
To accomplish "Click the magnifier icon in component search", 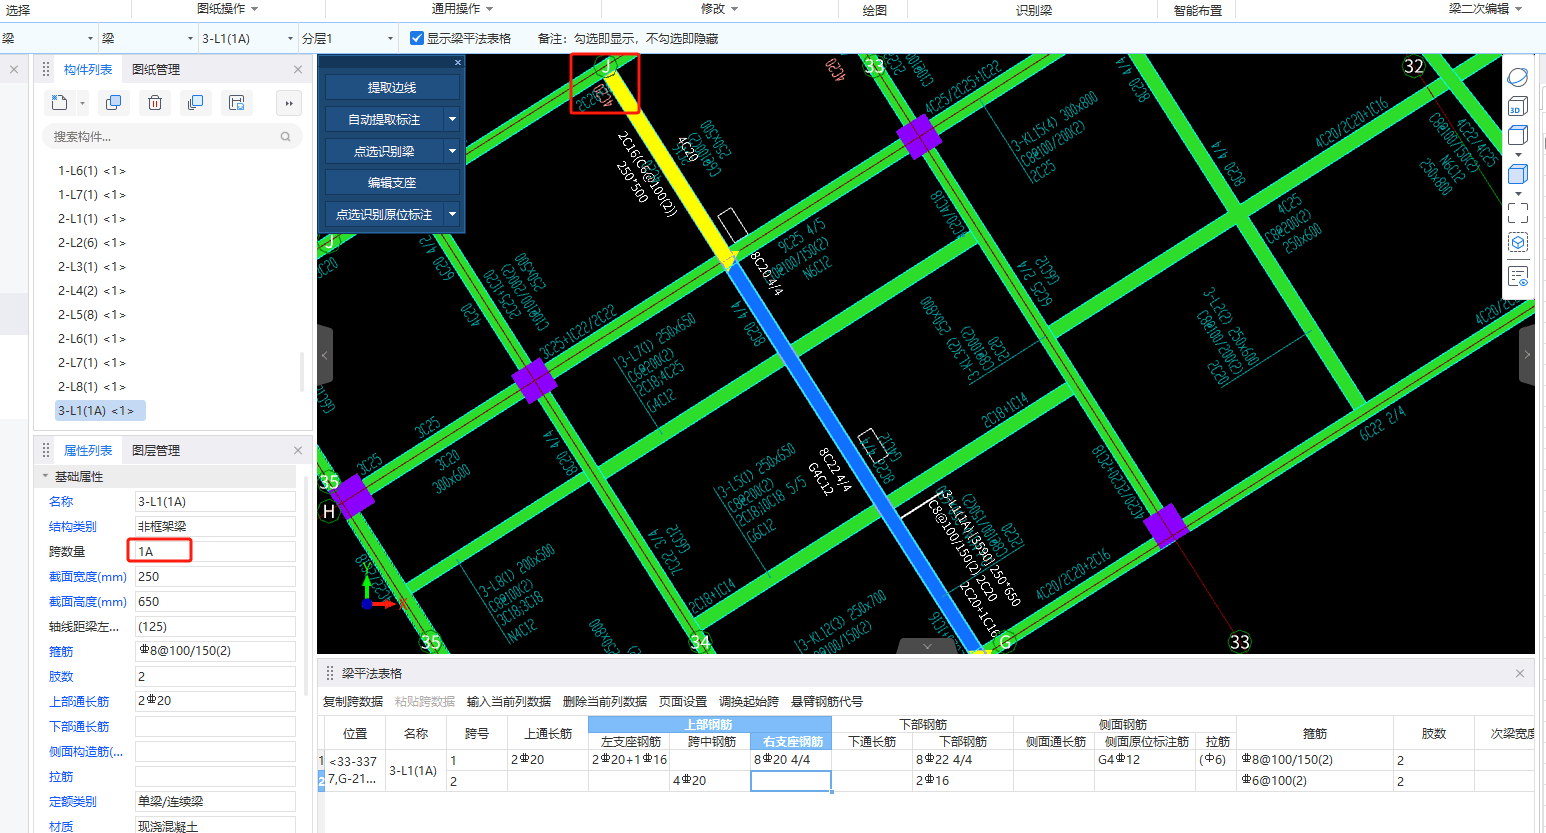I will 285,137.
